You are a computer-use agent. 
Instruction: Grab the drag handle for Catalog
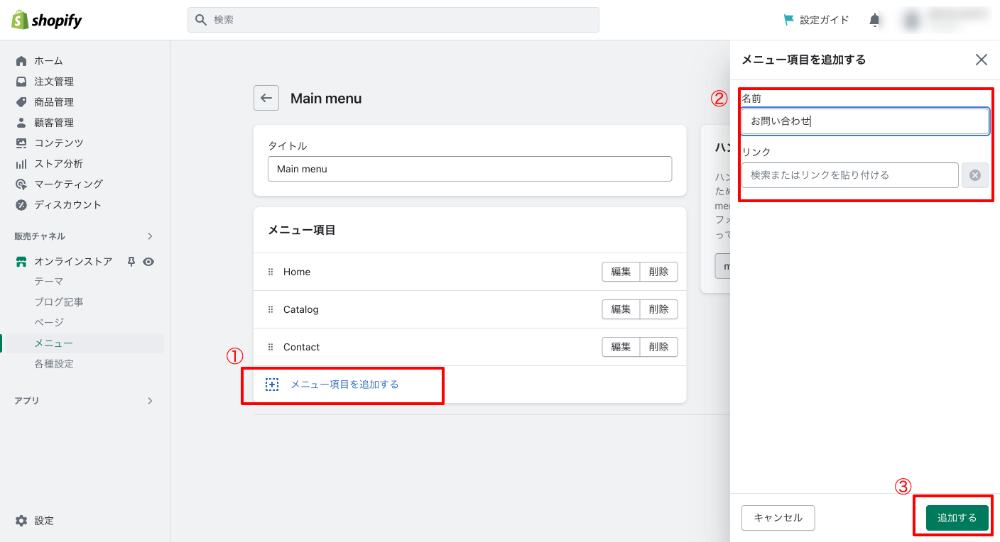pyautogui.click(x=270, y=309)
